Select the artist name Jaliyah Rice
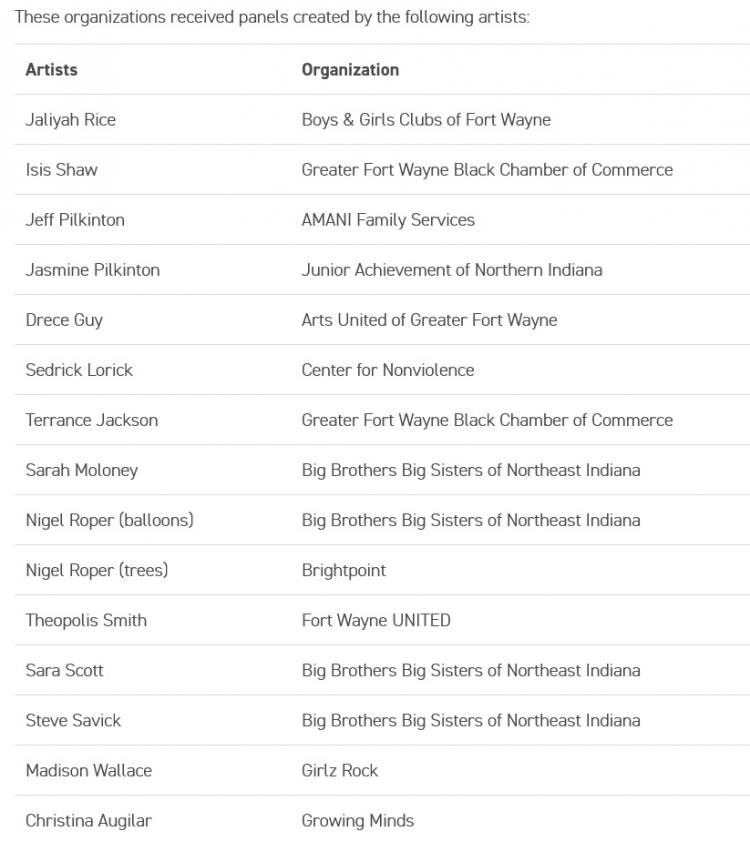 [x=71, y=120]
